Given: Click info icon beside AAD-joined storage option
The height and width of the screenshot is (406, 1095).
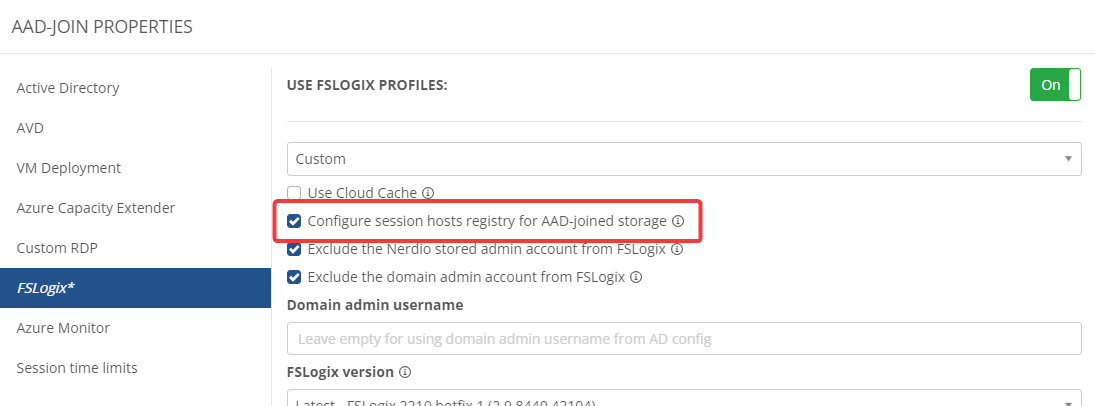Looking at the screenshot, I should (677, 221).
